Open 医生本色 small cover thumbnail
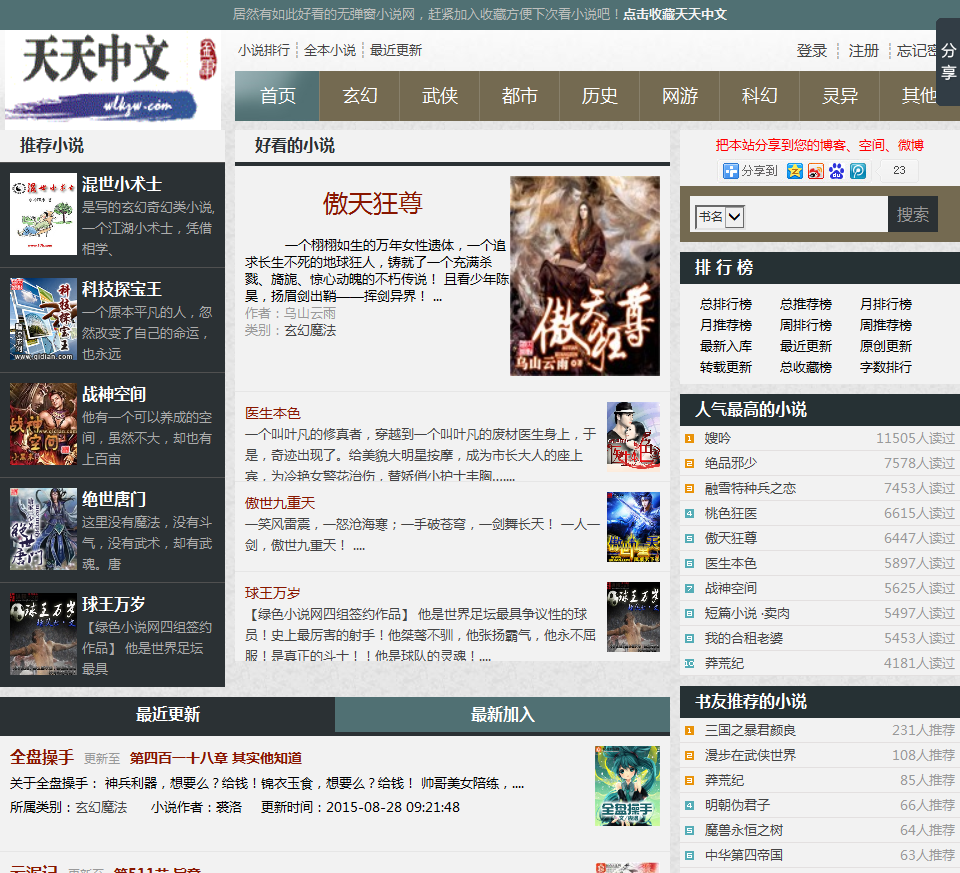Viewport: 960px width, 873px height. [x=633, y=436]
